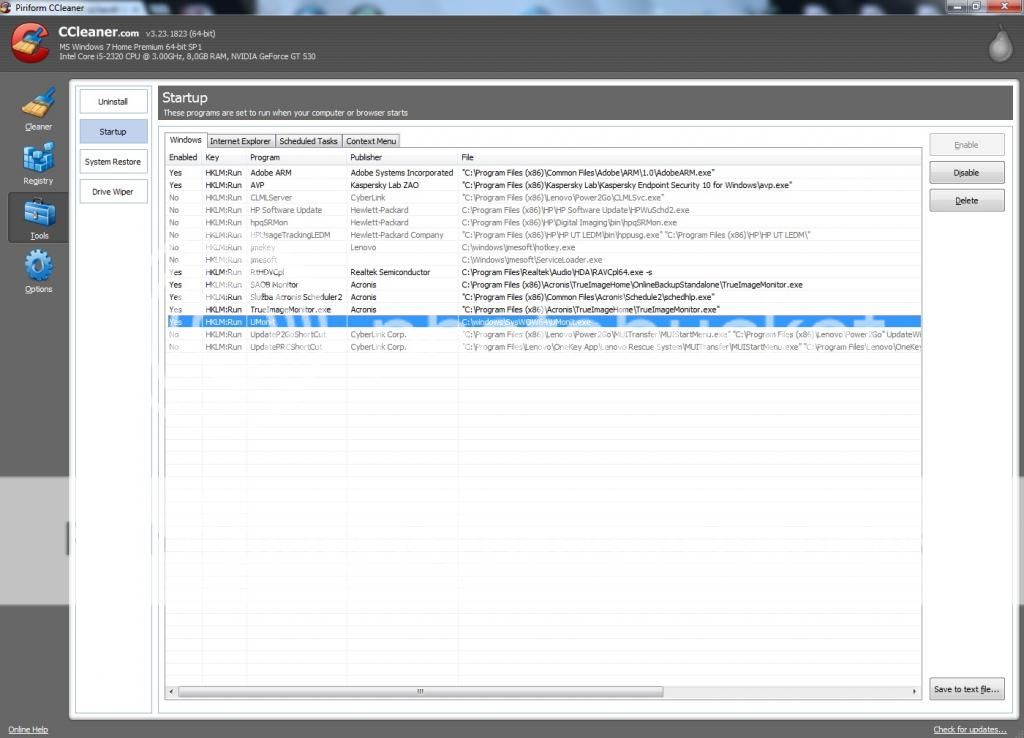Open System Restore panel

click(113, 162)
